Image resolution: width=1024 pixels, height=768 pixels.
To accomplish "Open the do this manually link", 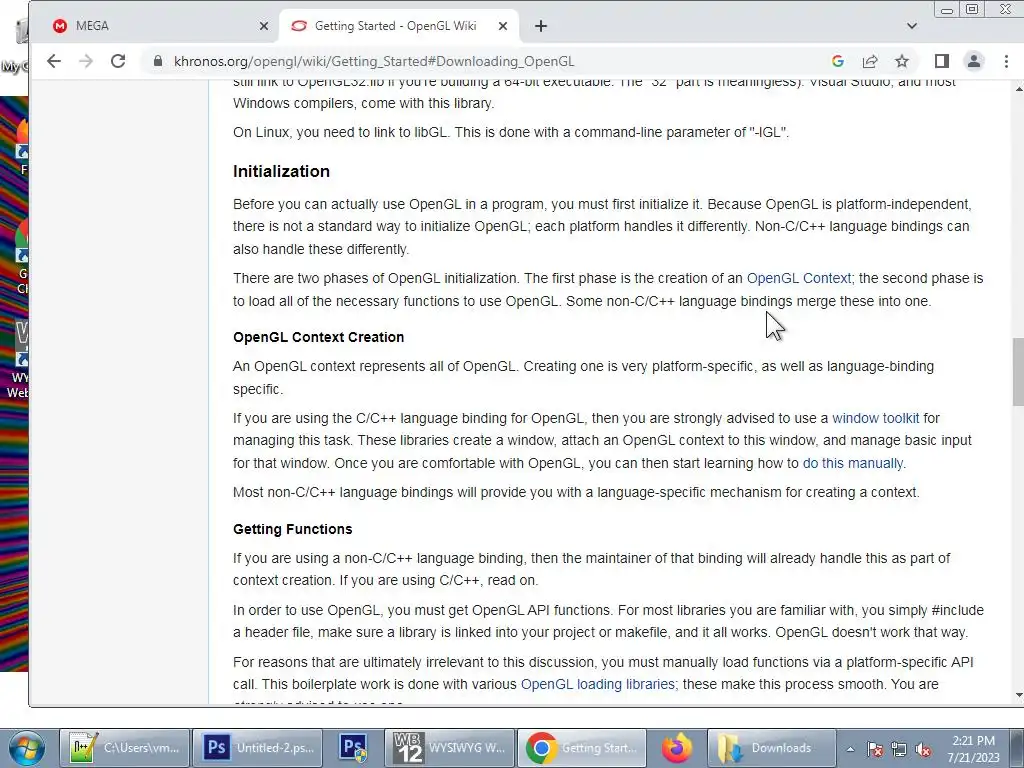I will [852, 463].
